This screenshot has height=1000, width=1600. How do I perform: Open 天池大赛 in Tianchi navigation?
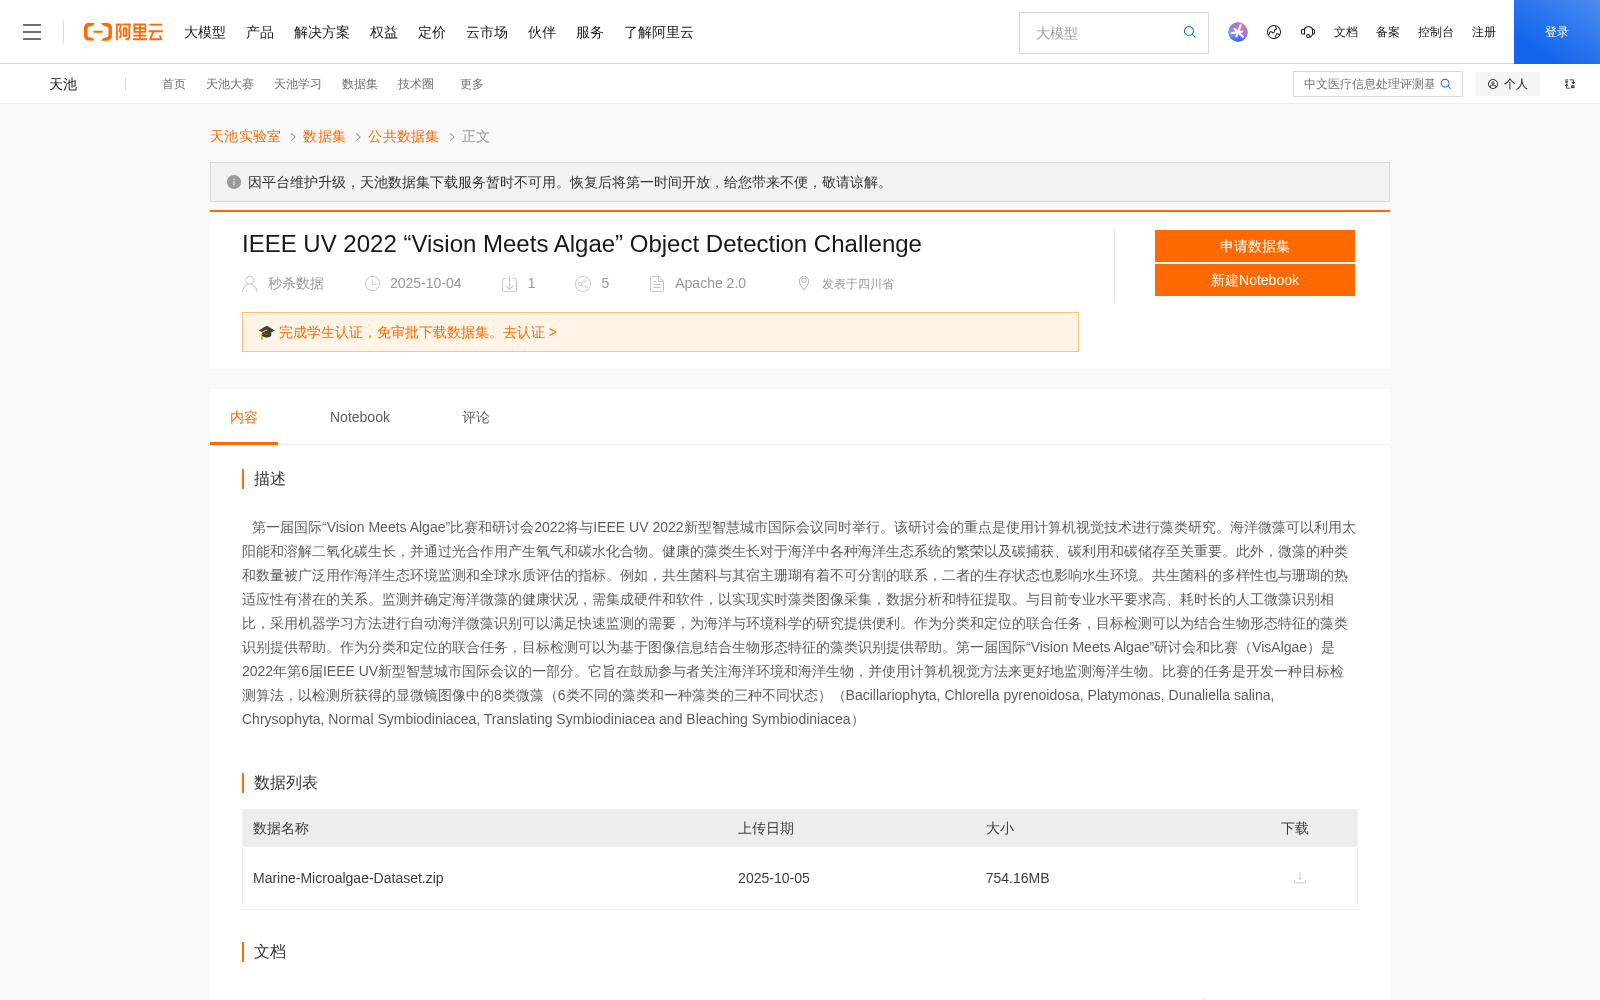230,84
